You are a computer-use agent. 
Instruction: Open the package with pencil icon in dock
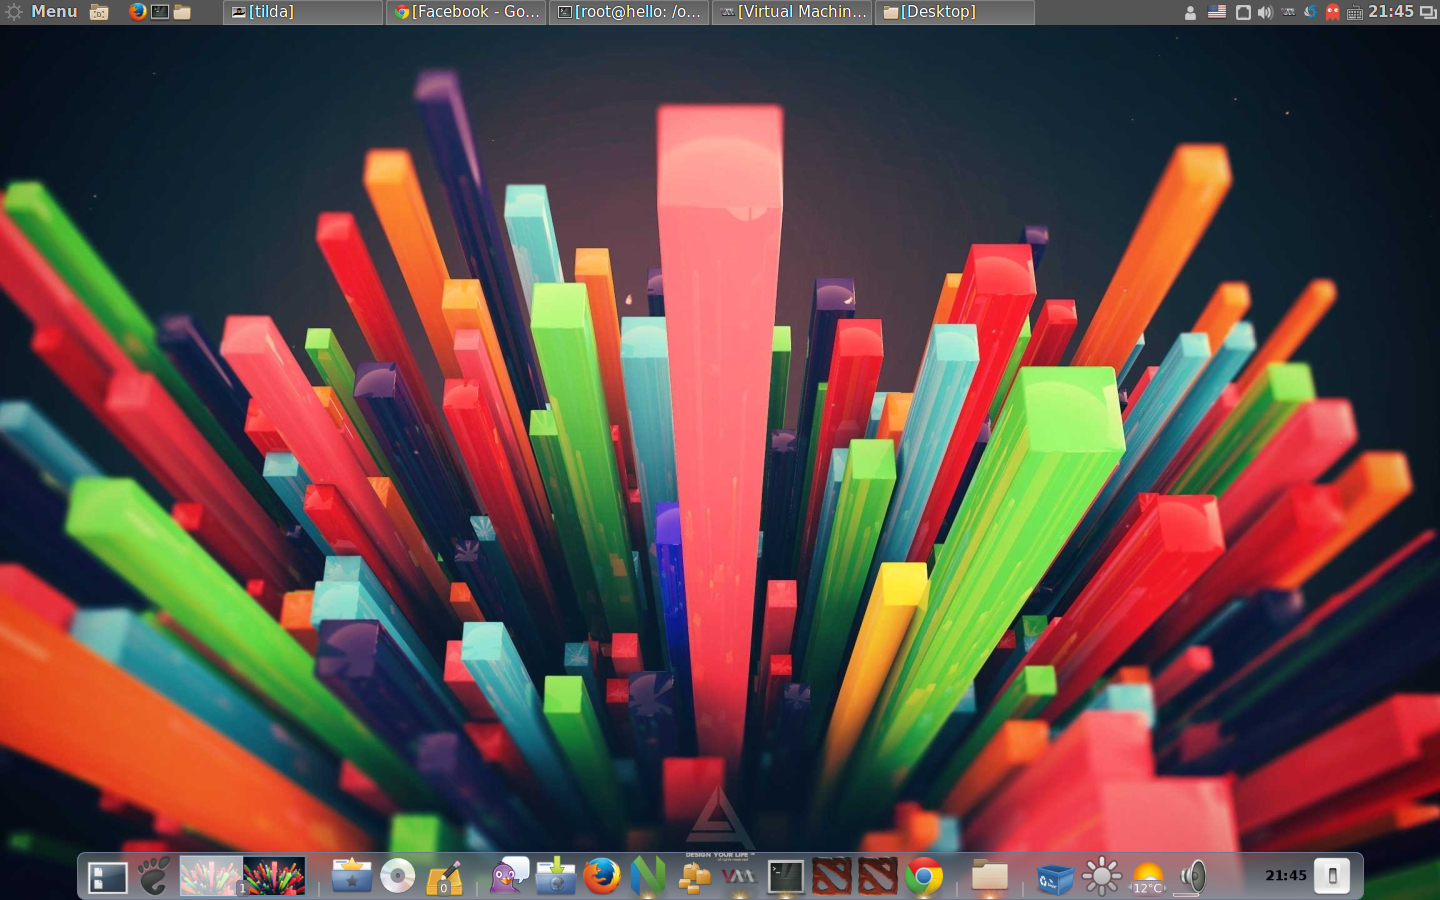point(444,877)
